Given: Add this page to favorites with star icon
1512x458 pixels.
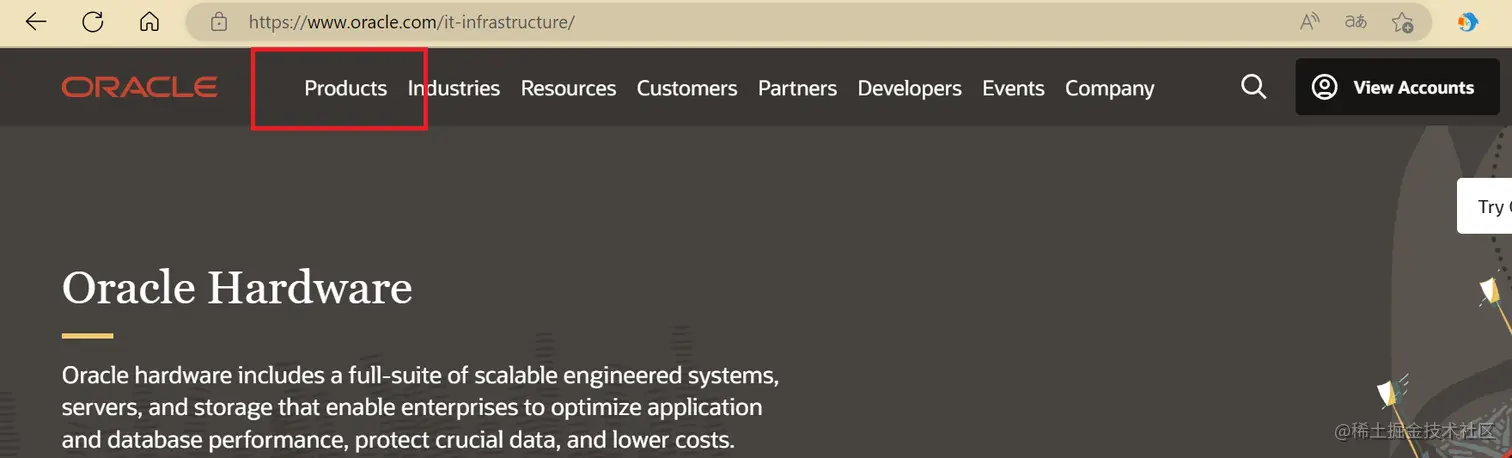Looking at the screenshot, I should click(1402, 22).
